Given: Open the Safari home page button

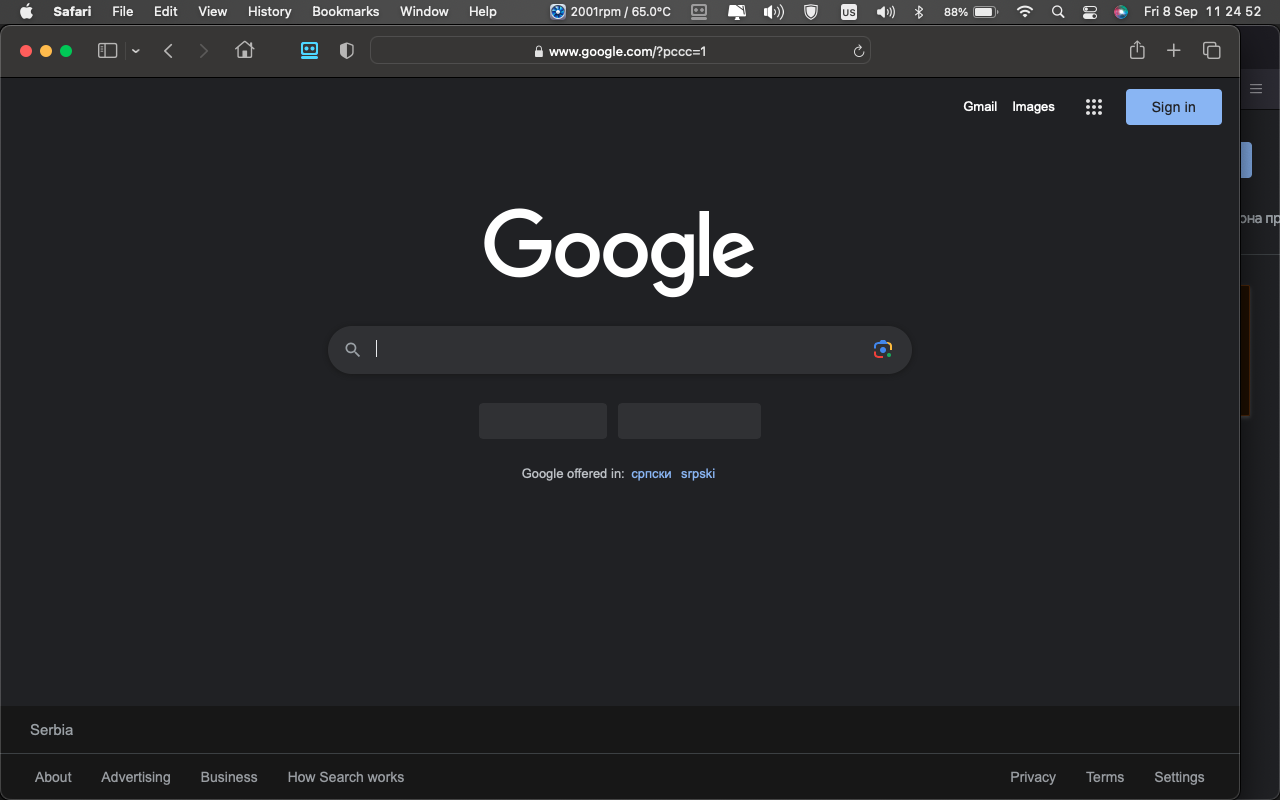Looking at the screenshot, I should [245, 50].
